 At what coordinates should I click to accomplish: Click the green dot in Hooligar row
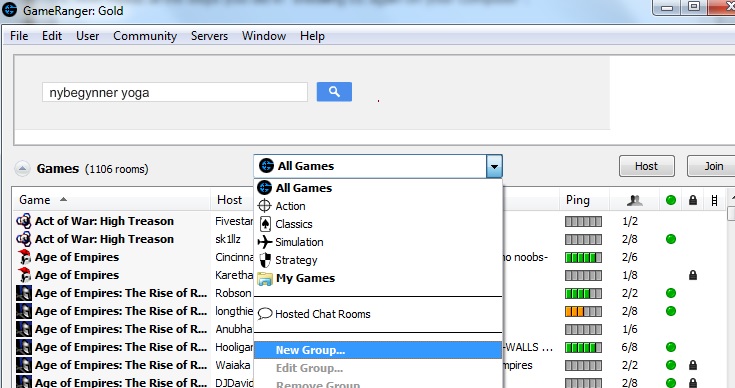click(671, 347)
